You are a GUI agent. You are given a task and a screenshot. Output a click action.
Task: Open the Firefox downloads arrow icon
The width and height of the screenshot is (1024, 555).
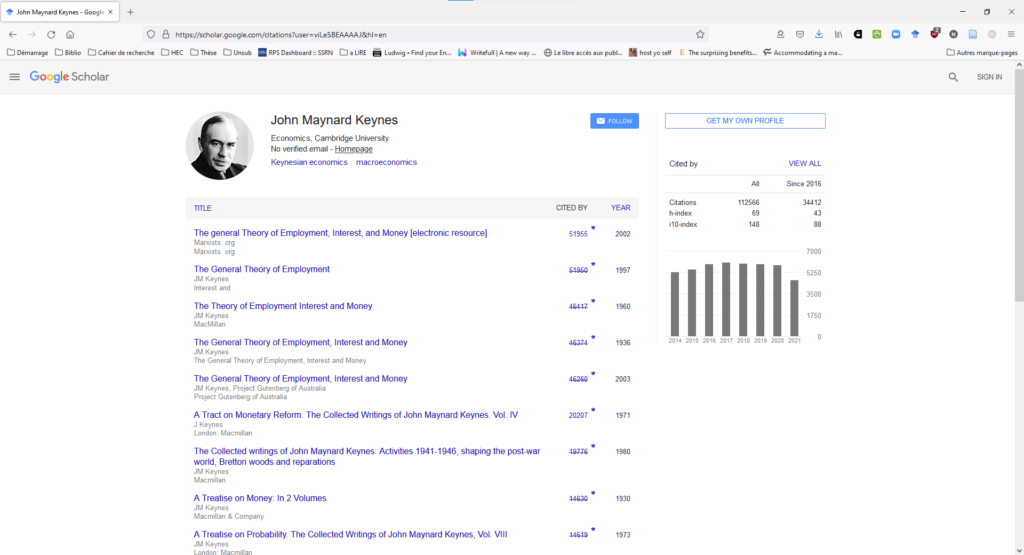click(819, 34)
